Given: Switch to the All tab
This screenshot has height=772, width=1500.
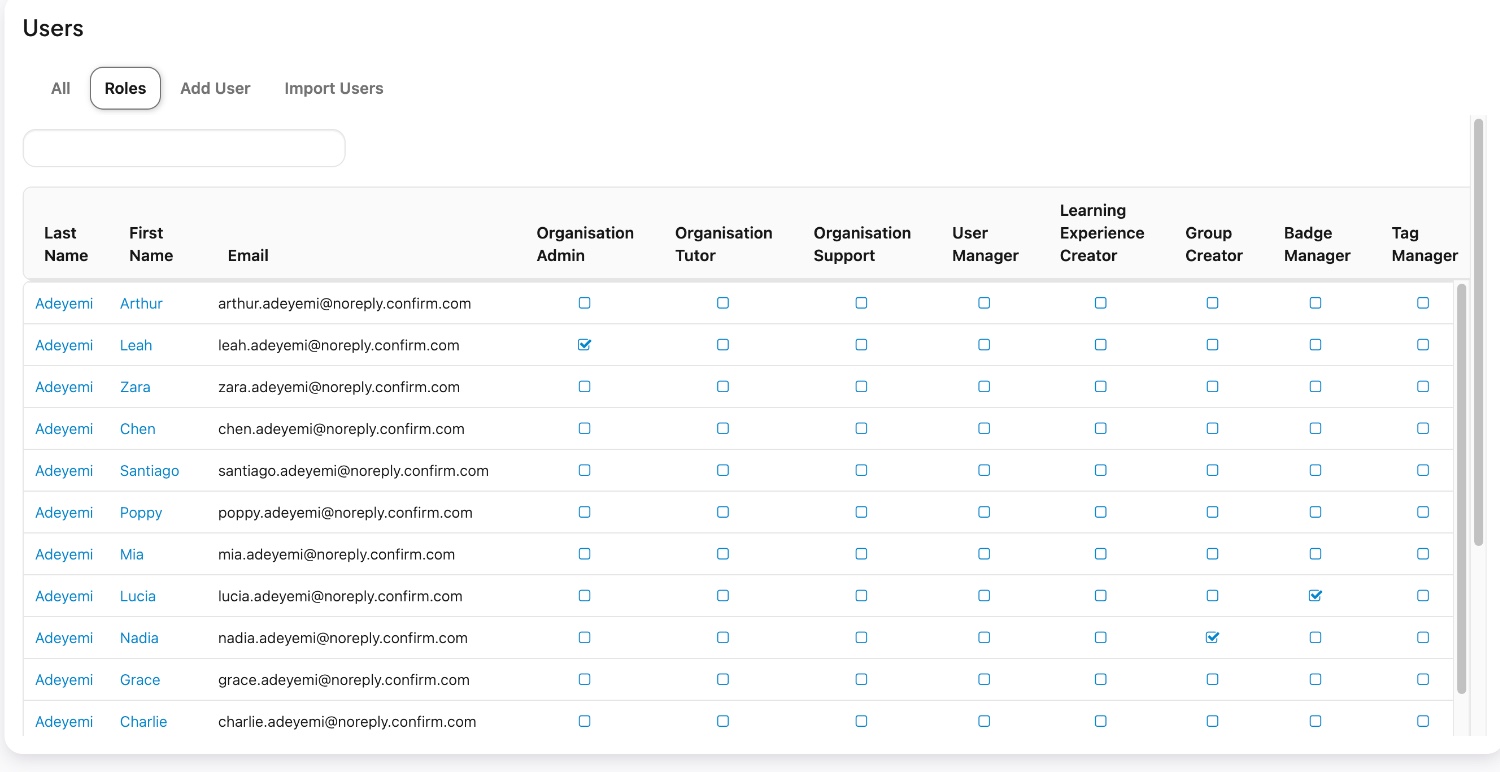Looking at the screenshot, I should pyautogui.click(x=61, y=88).
